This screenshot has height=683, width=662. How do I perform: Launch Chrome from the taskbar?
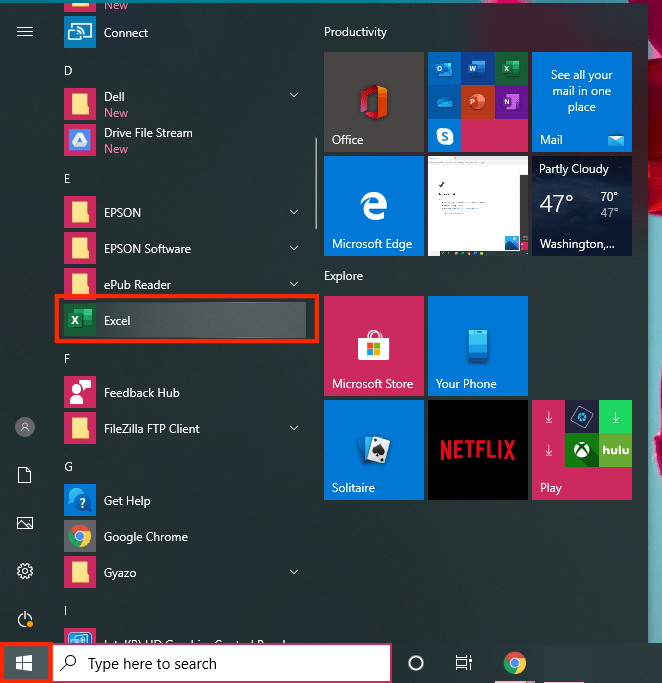515,663
